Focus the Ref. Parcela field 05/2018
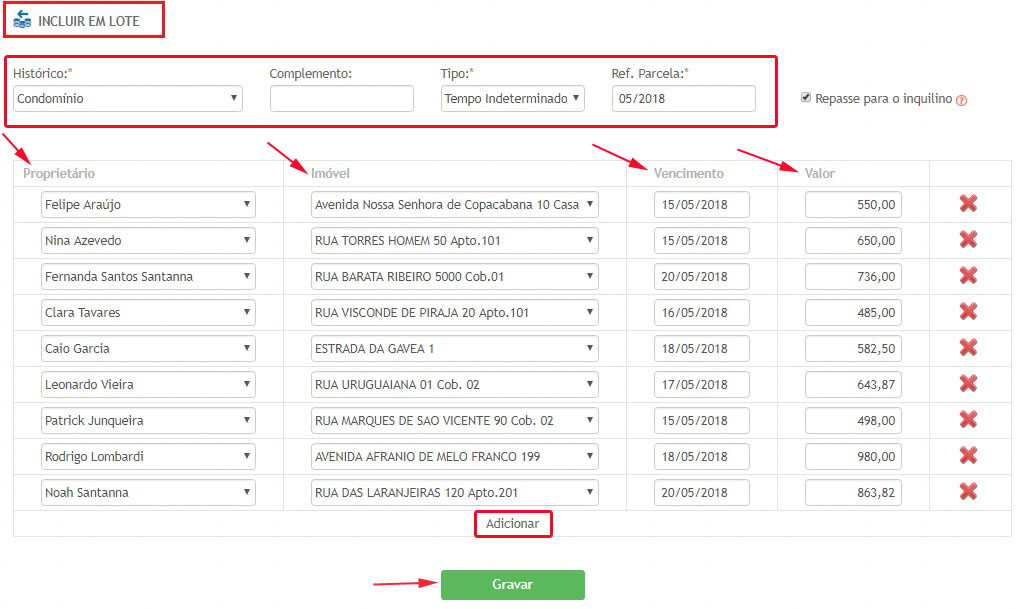The image size is (1025, 609). (683, 99)
